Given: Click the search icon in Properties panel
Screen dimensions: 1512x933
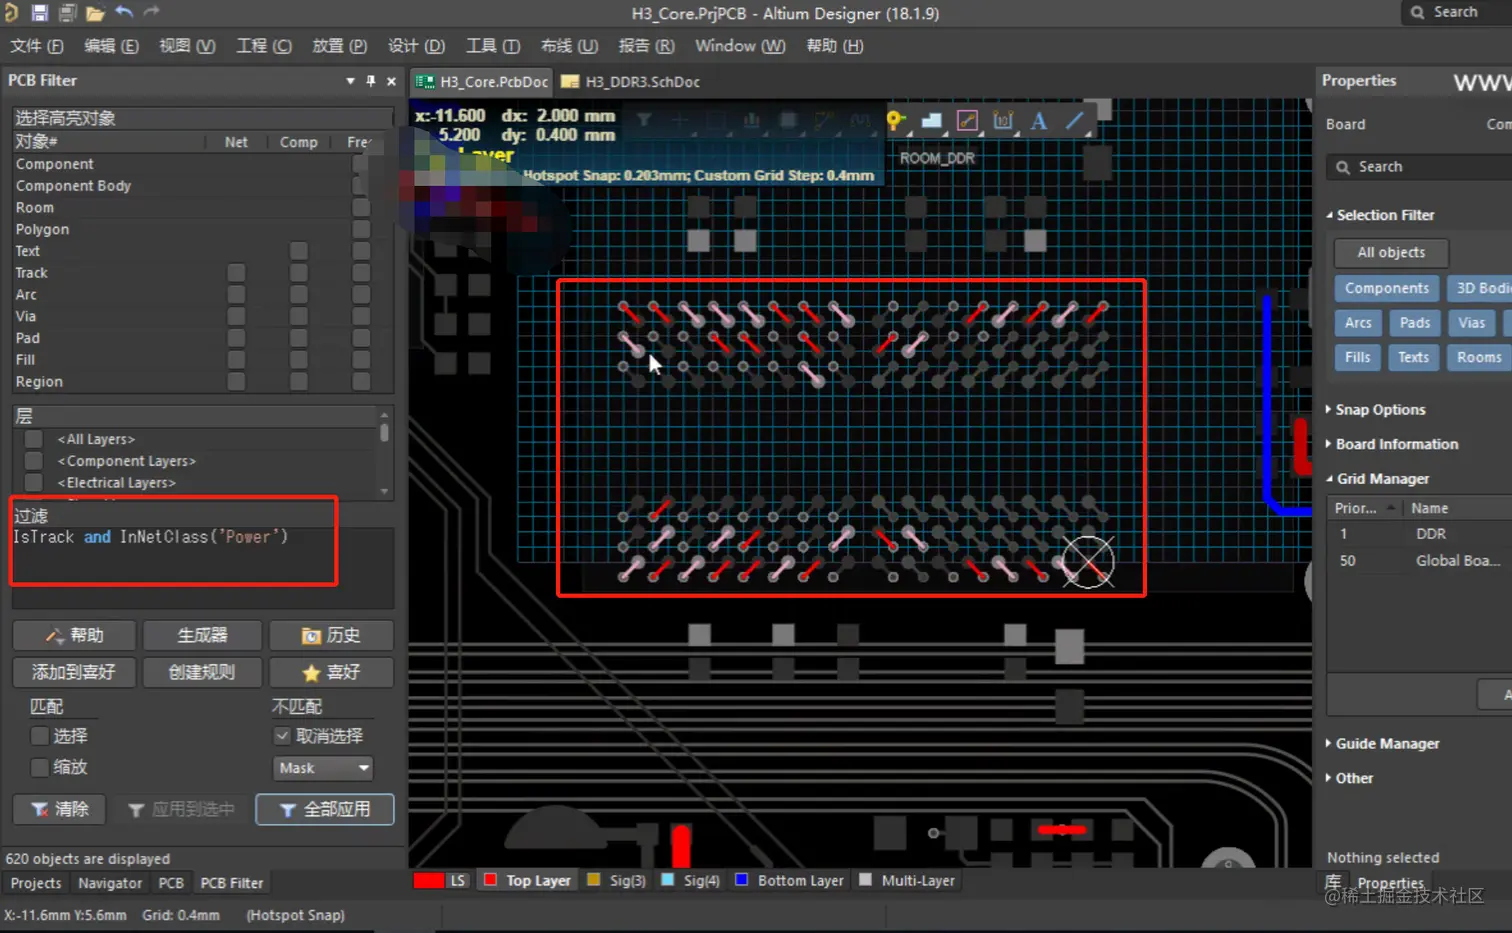Looking at the screenshot, I should pyautogui.click(x=1343, y=167).
